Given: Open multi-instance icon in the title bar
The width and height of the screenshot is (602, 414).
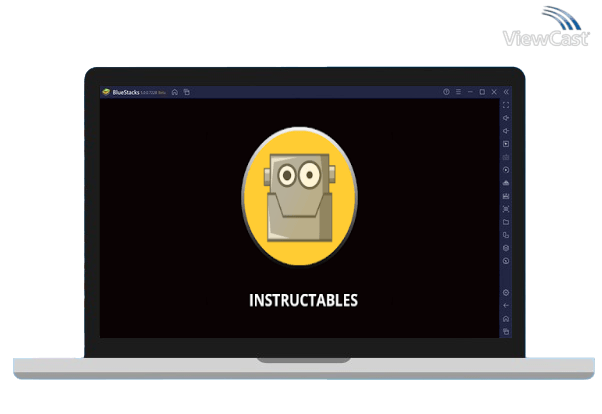Looking at the screenshot, I should pos(187,92).
